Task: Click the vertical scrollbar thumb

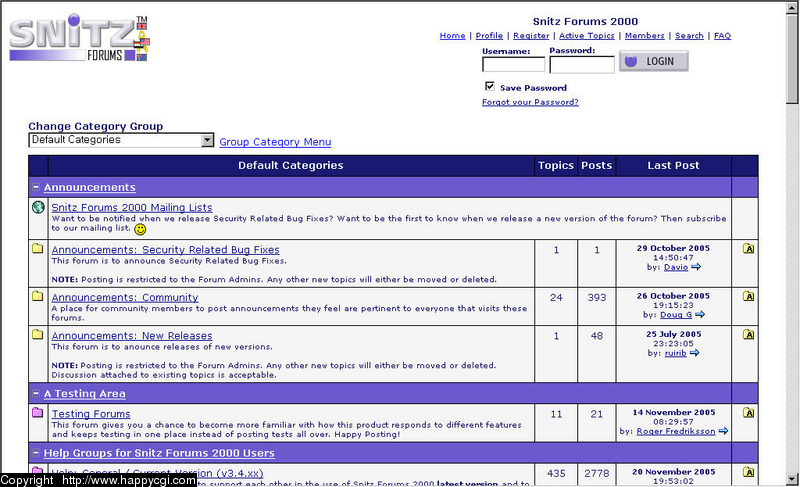Action: (792, 59)
